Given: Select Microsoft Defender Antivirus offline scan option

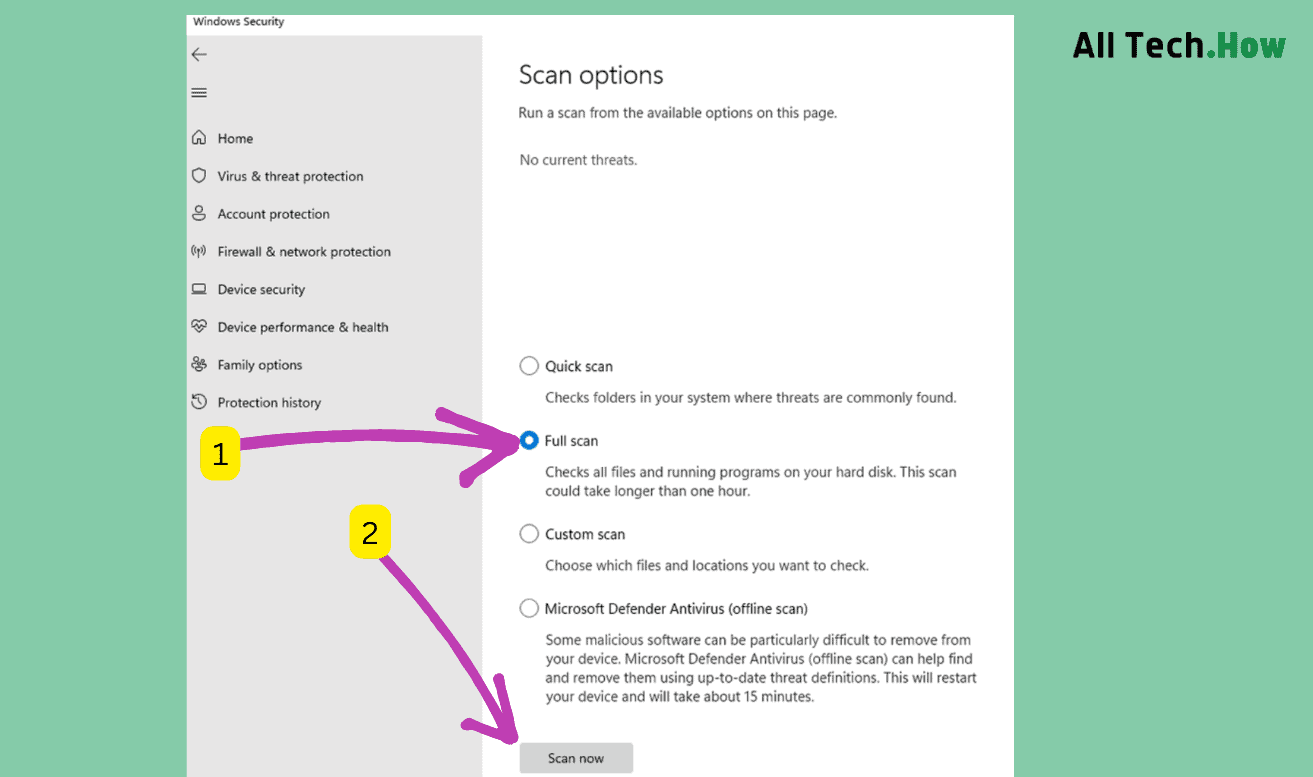Looking at the screenshot, I should click(529, 608).
